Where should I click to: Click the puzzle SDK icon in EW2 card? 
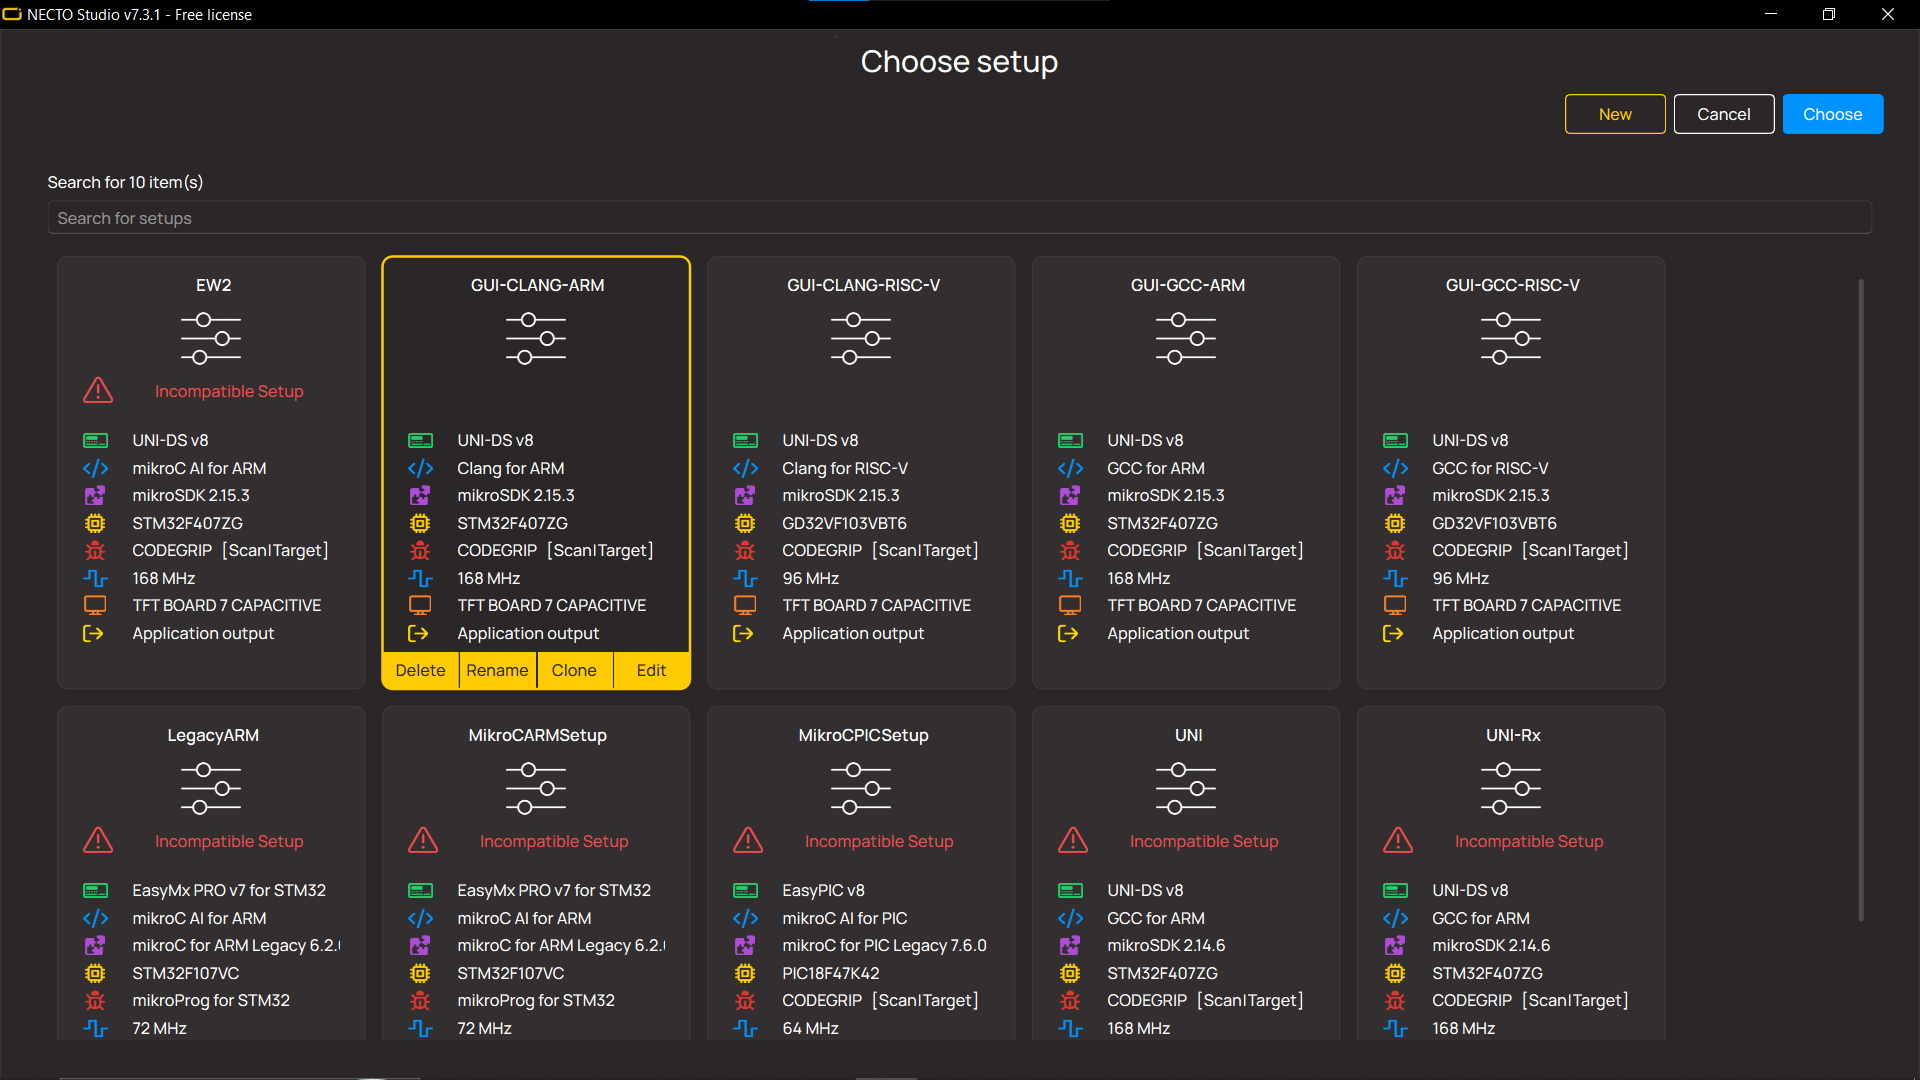[x=95, y=495]
